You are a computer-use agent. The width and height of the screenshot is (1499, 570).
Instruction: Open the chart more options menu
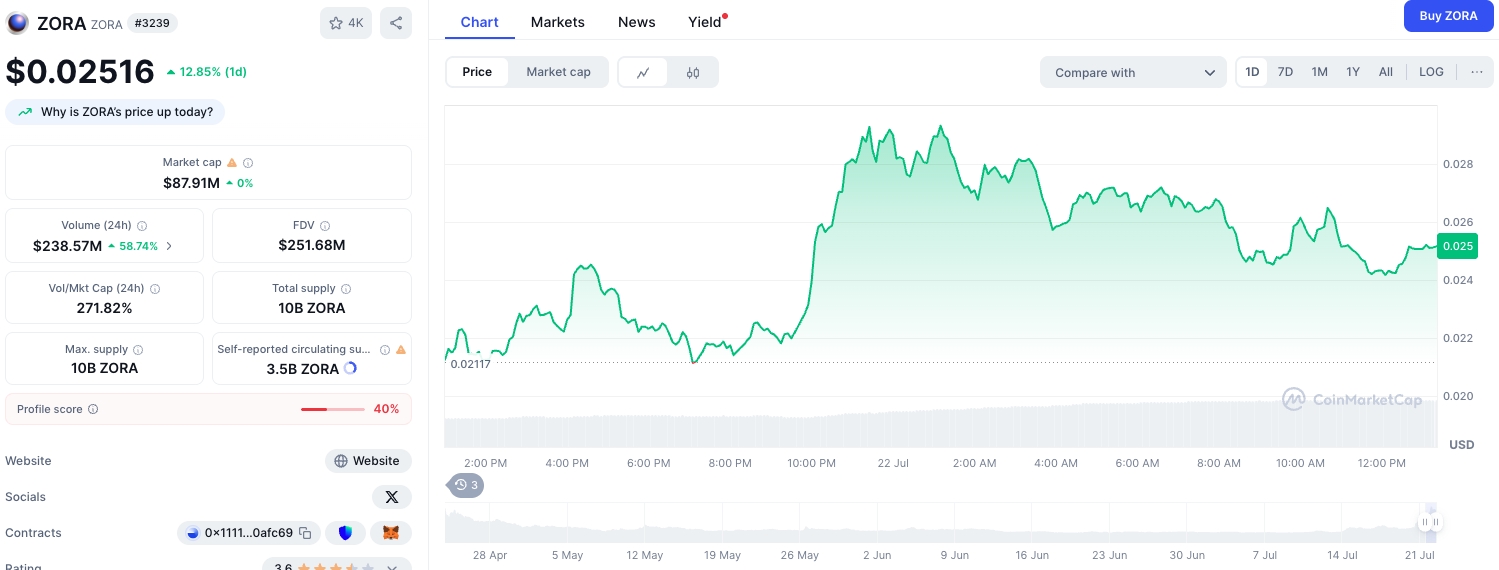[x=1476, y=72]
